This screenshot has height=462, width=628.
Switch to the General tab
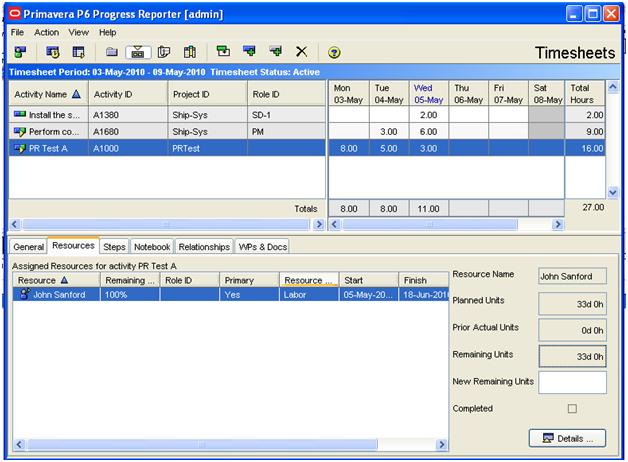[28, 247]
